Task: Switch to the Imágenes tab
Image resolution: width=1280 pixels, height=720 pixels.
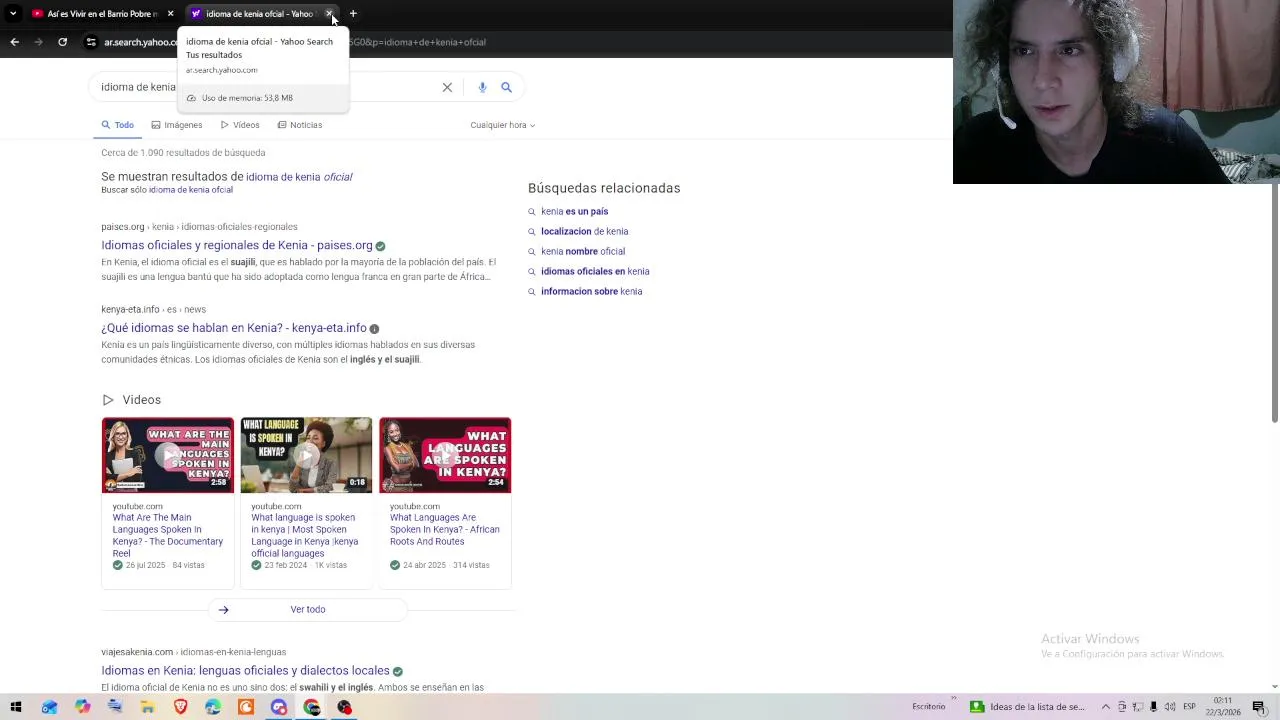Action: click(177, 125)
